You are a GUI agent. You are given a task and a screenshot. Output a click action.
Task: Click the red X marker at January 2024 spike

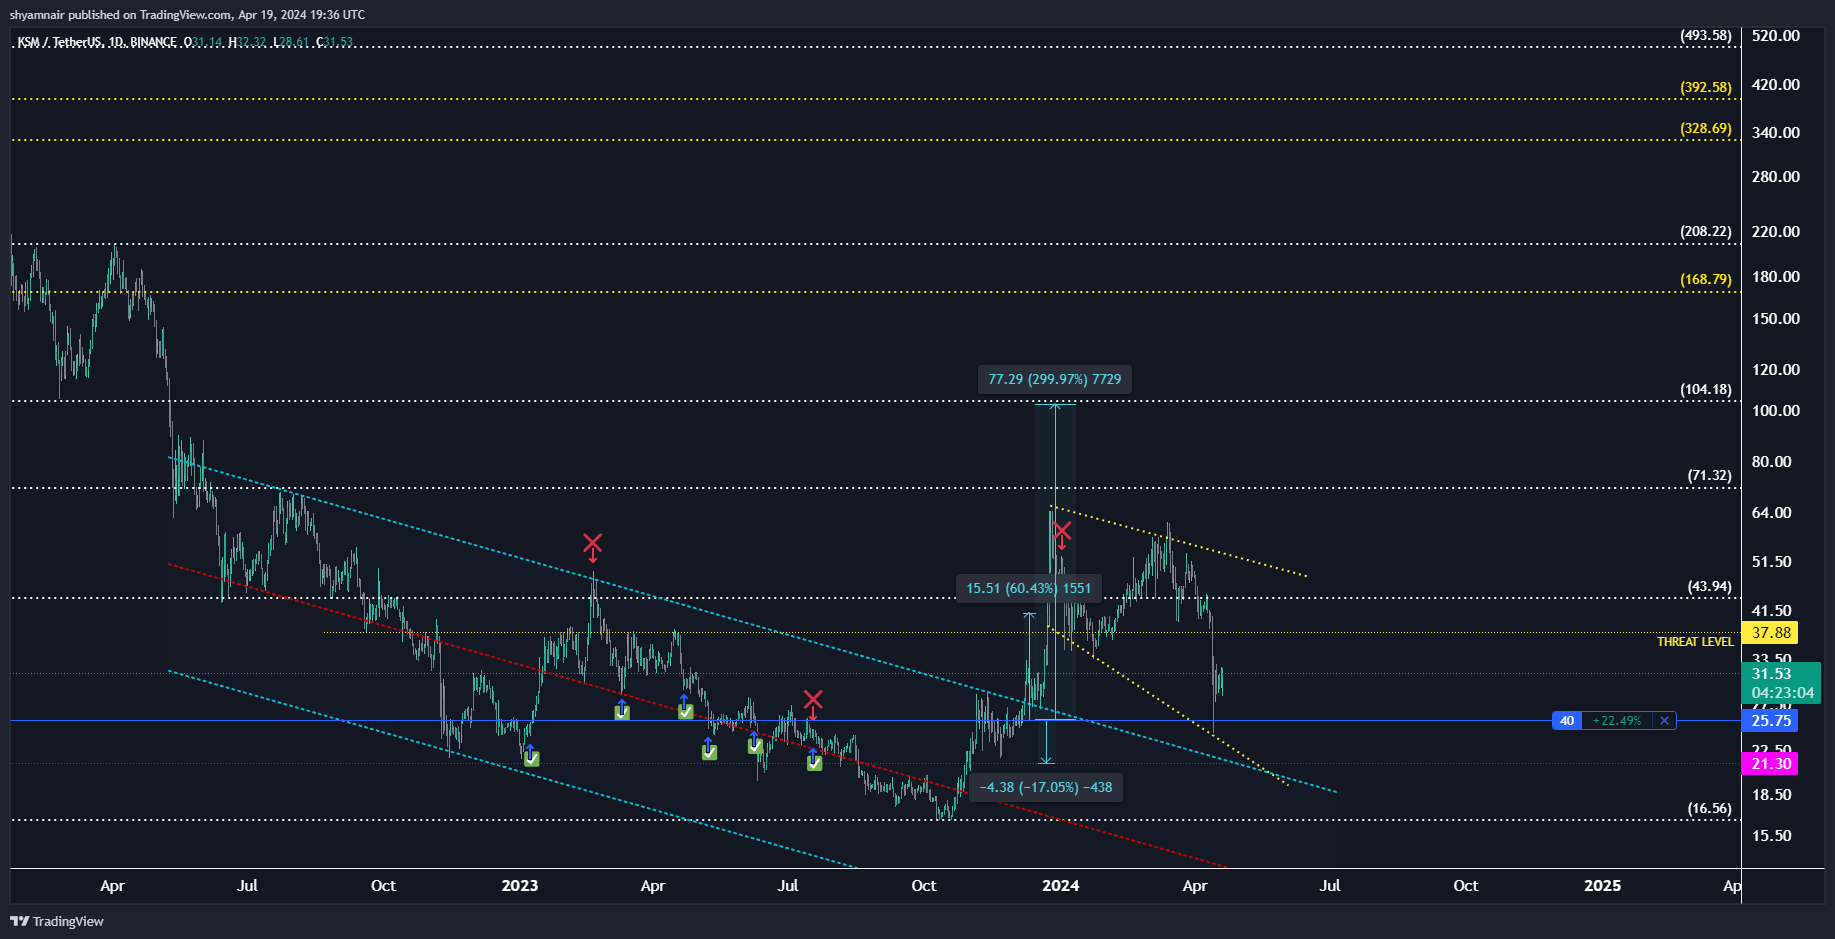1062,531
